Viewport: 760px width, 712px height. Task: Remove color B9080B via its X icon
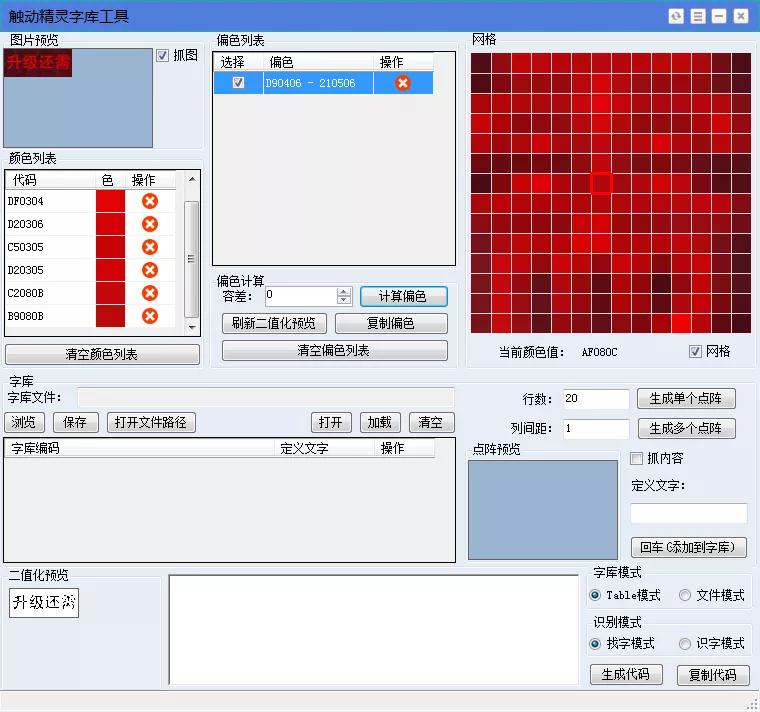click(150, 316)
